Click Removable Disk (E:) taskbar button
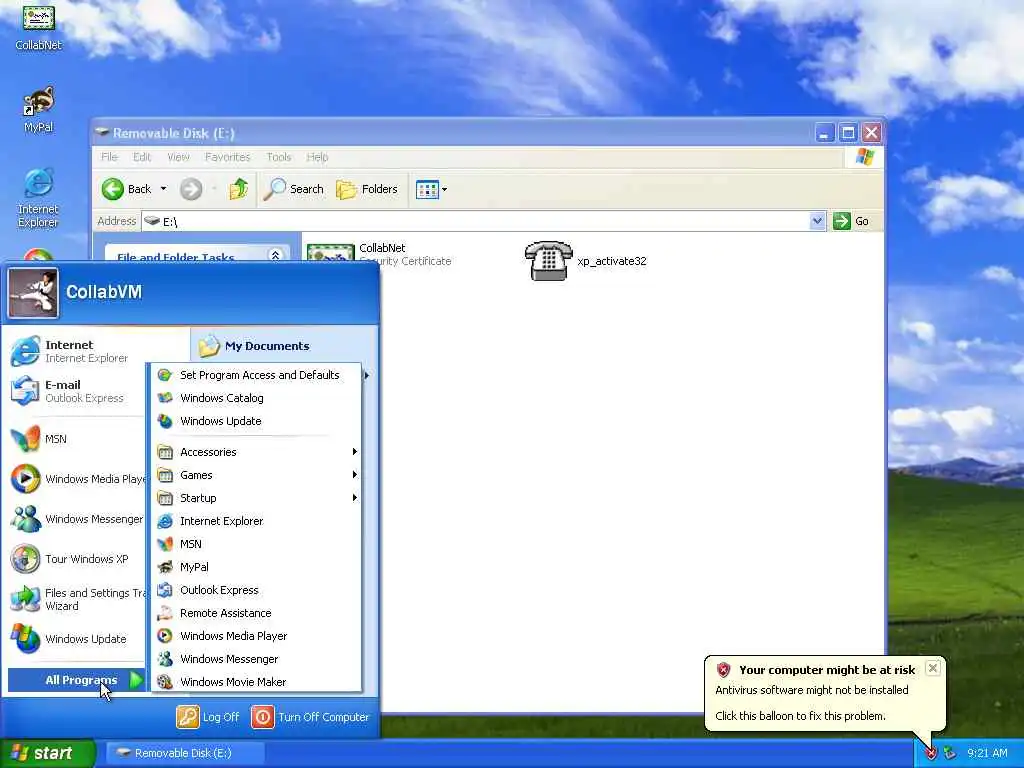This screenshot has height=768, width=1024. tap(184, 753)
